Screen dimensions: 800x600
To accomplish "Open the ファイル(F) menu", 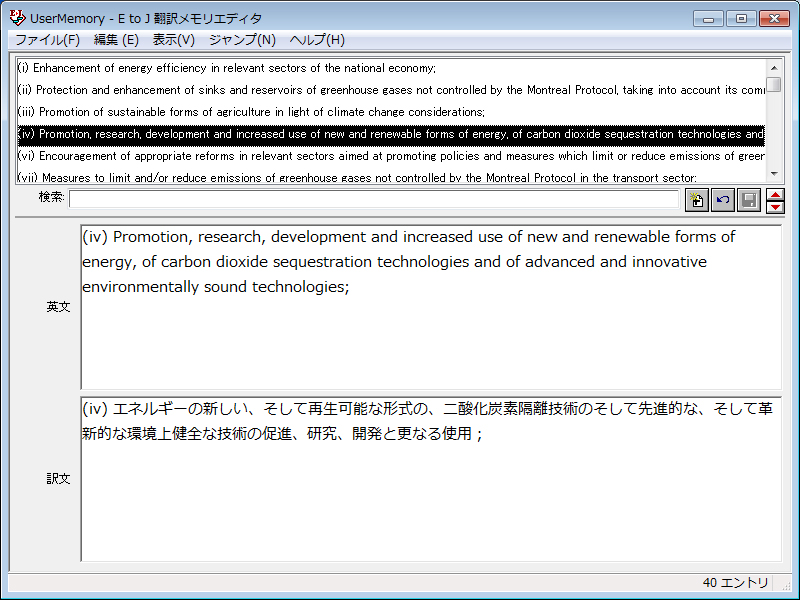I will 47,40.
